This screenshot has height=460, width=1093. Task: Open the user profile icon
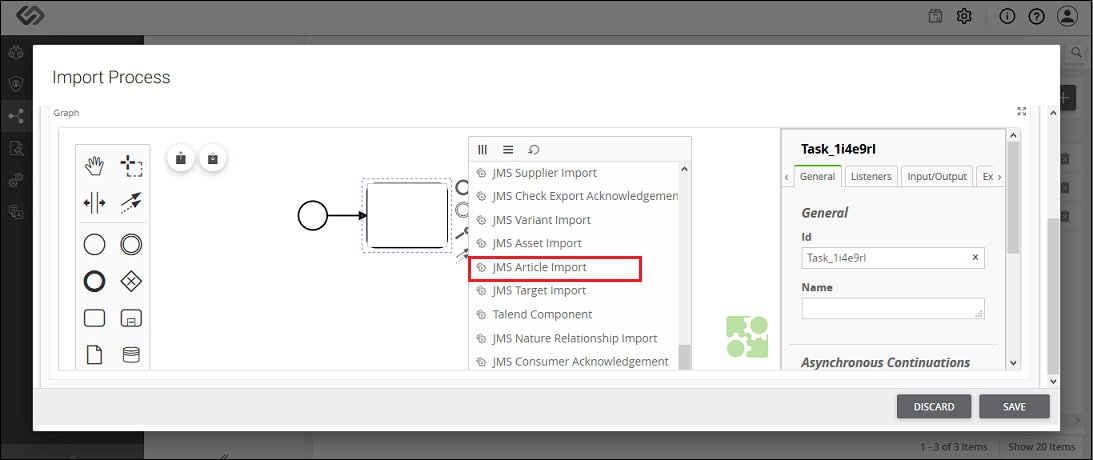tap(1068, 16)
